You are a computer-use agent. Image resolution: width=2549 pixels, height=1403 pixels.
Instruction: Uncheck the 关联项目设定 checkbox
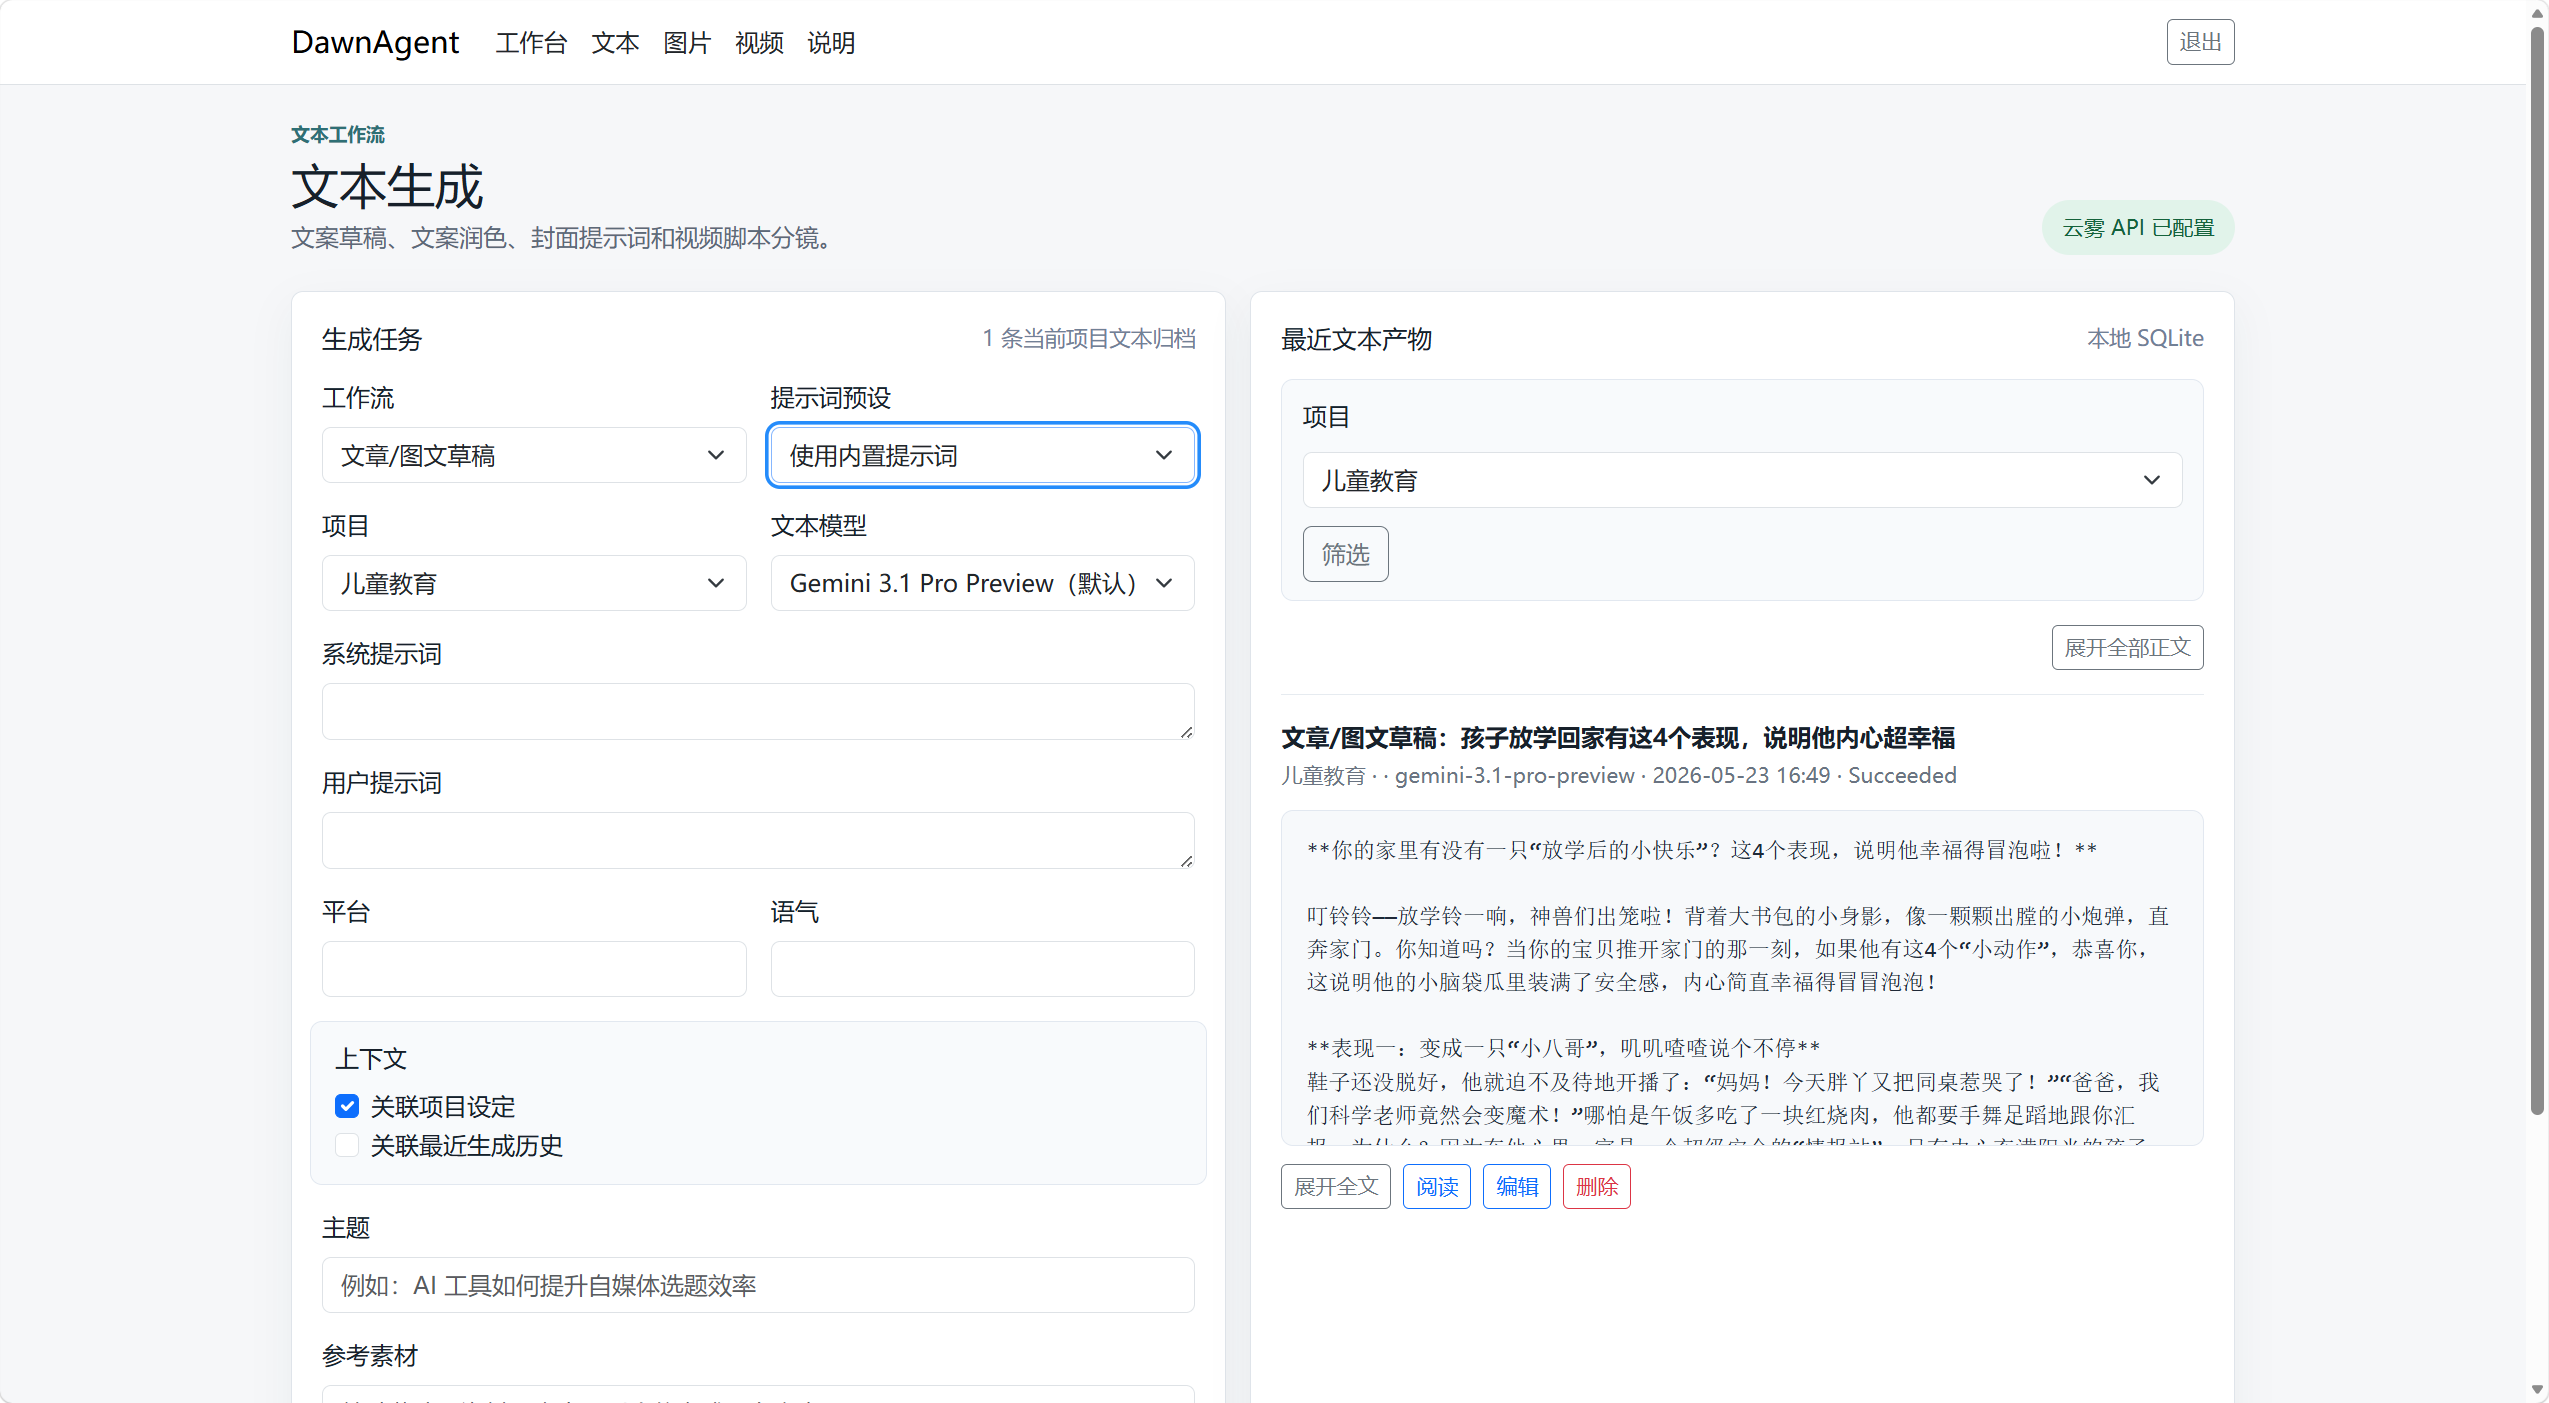pos(347,1106)
